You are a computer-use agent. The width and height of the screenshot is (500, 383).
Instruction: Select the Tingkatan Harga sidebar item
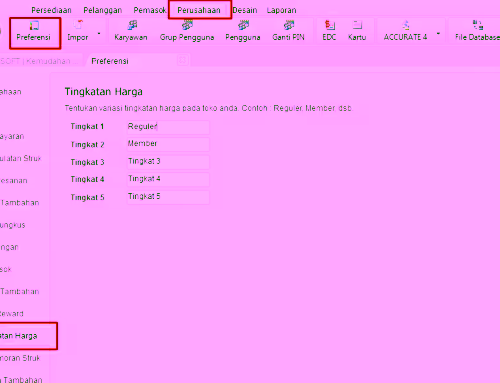tap(19, 336)
